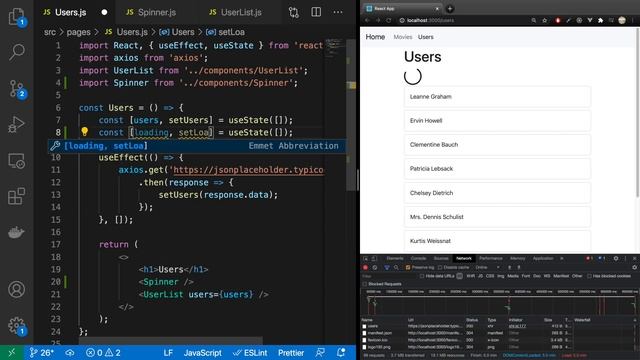Screen dimensions: 640x360
Task: Open the Run and Debug view
Action: click(x=16, y=124)
